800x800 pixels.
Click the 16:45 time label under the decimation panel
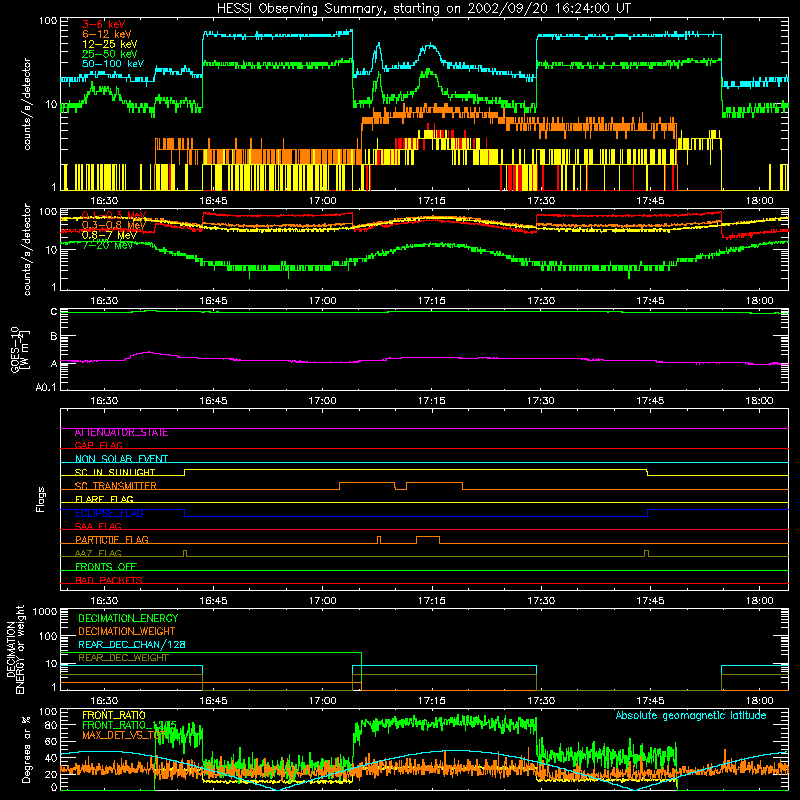213,701
